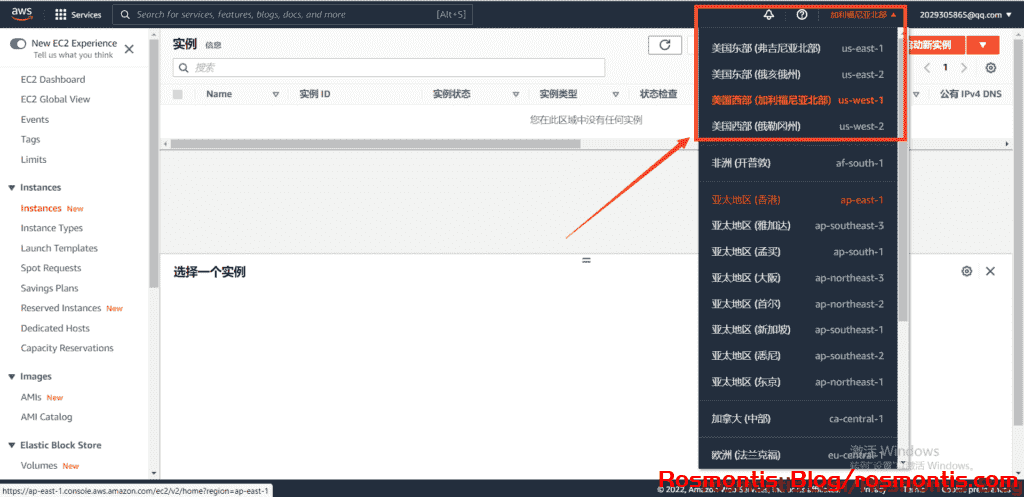Click the Tell us what you think link

[73, 56]
